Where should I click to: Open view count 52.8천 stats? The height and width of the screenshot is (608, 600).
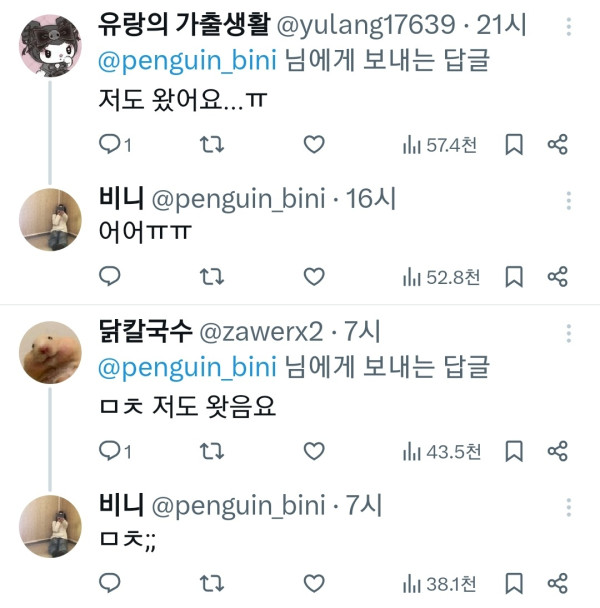(x=440, y=276)
